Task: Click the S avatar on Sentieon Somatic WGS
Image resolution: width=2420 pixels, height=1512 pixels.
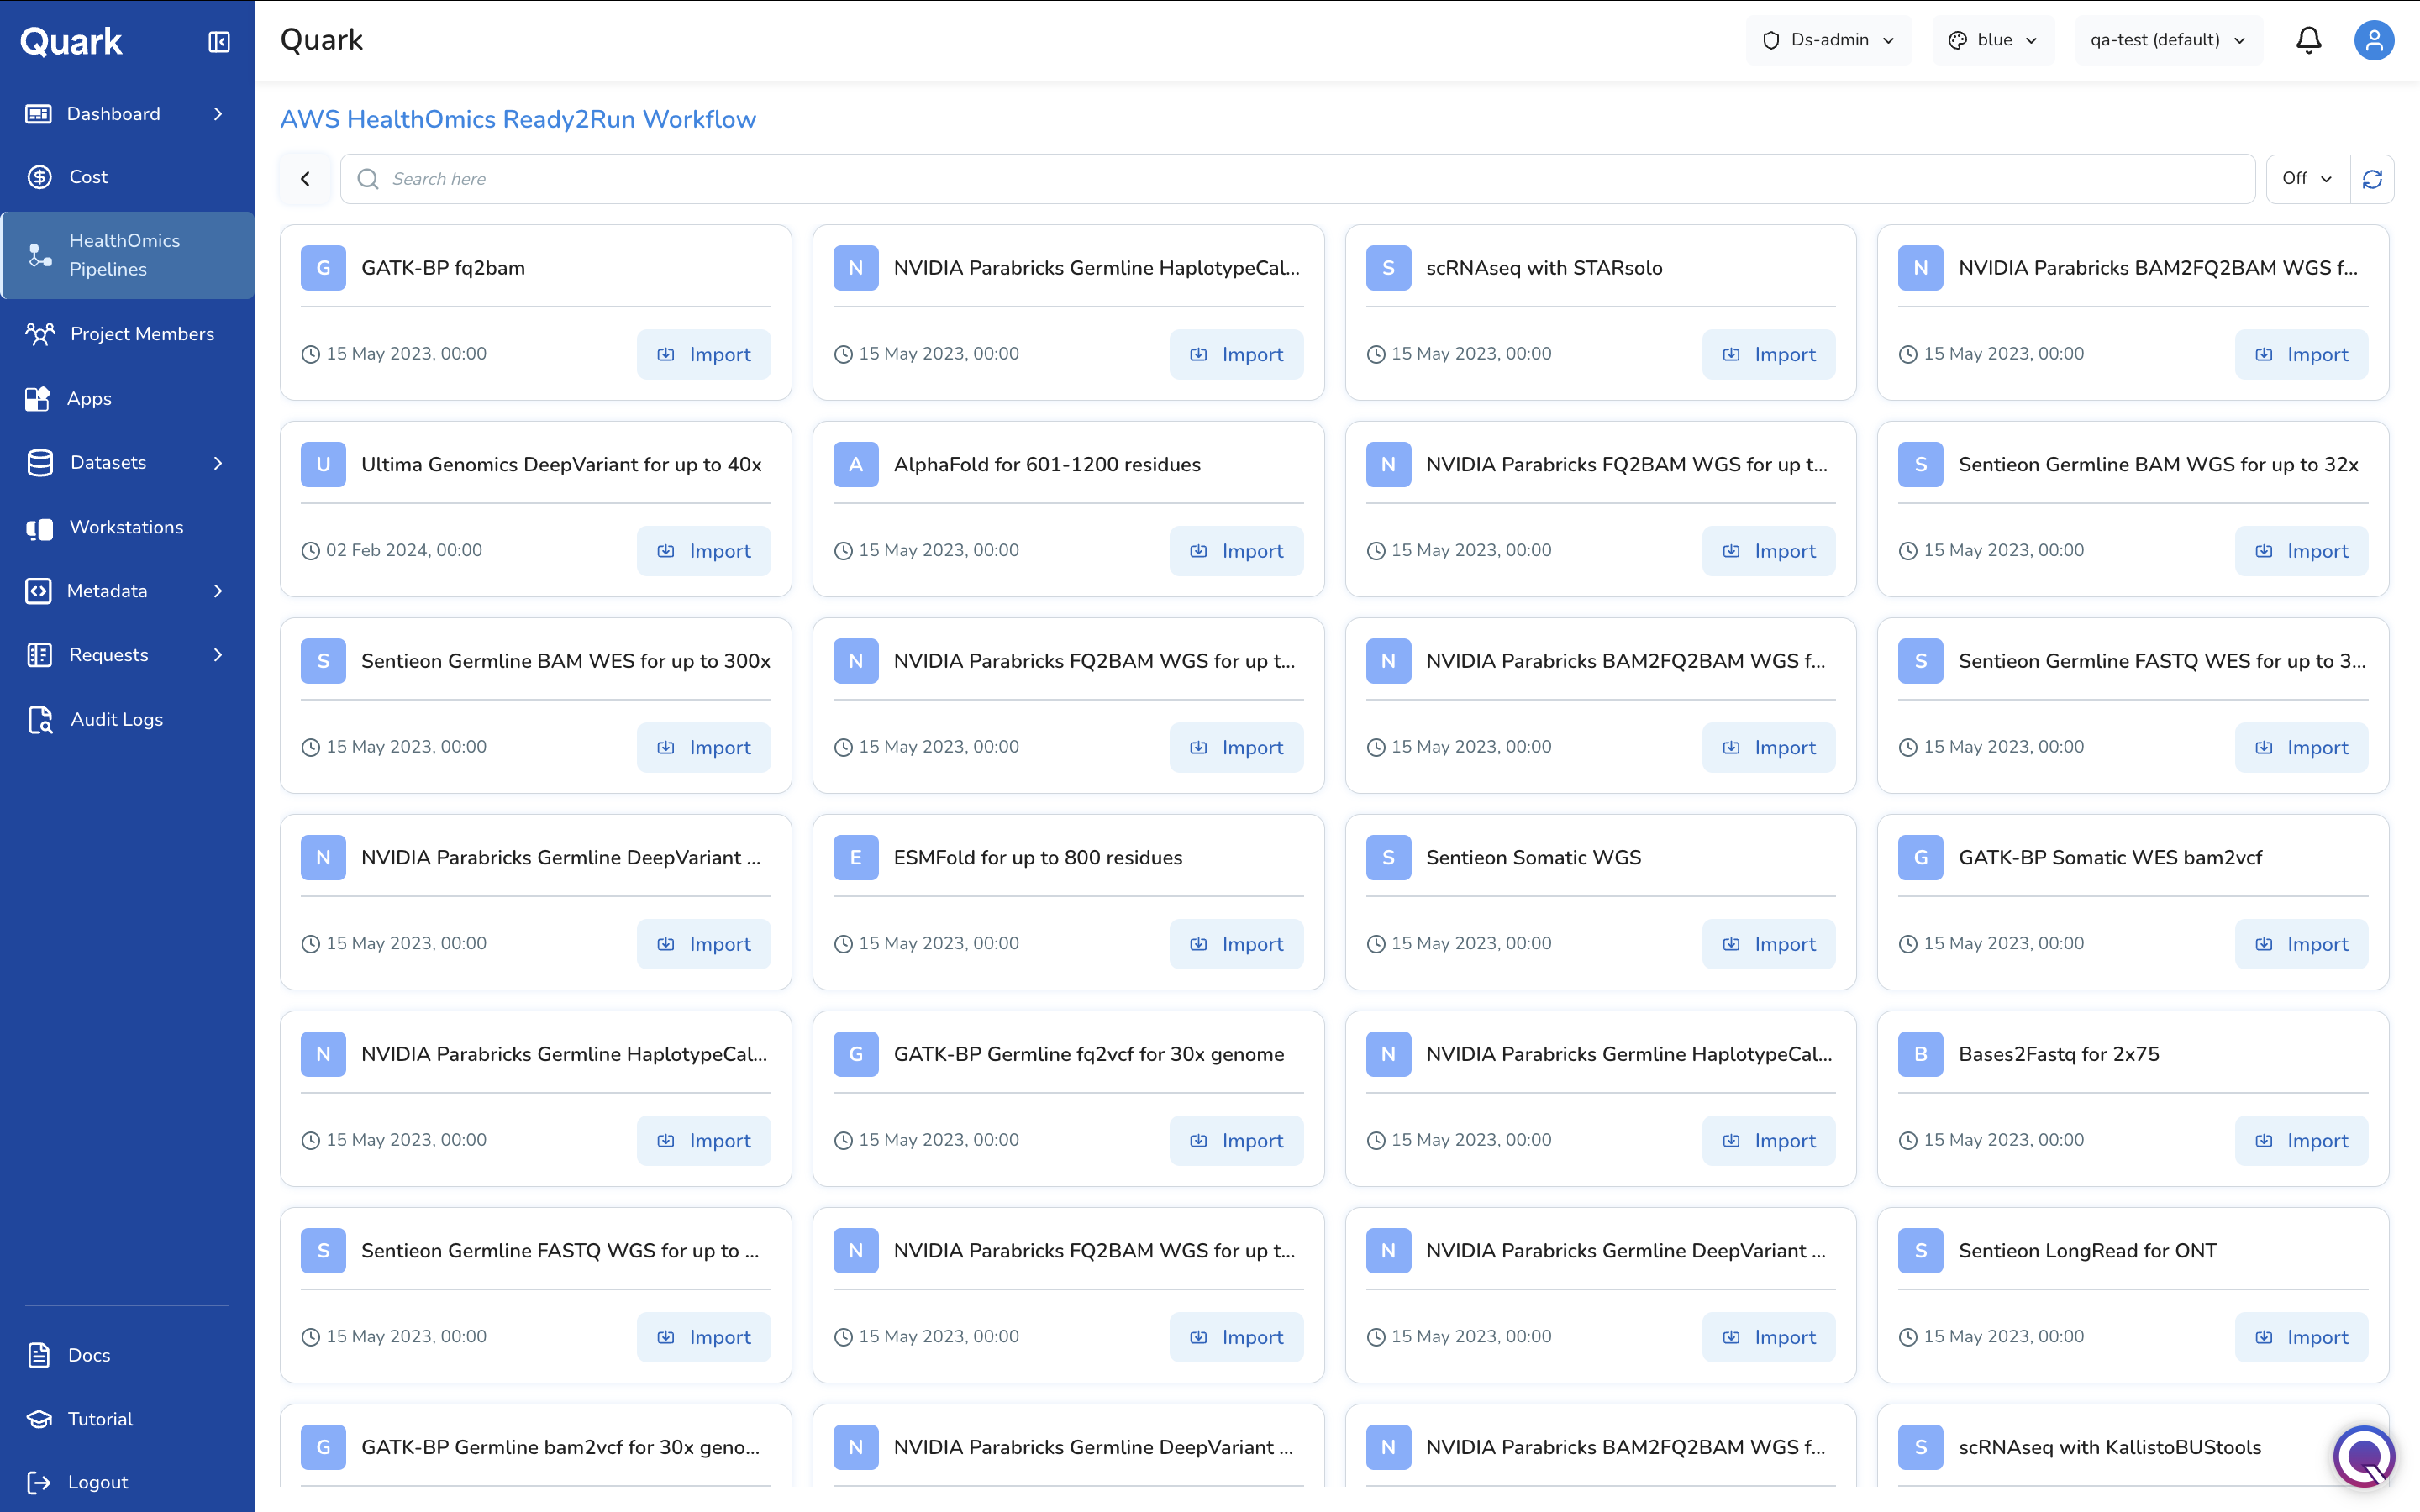Action: (1388, 858)
